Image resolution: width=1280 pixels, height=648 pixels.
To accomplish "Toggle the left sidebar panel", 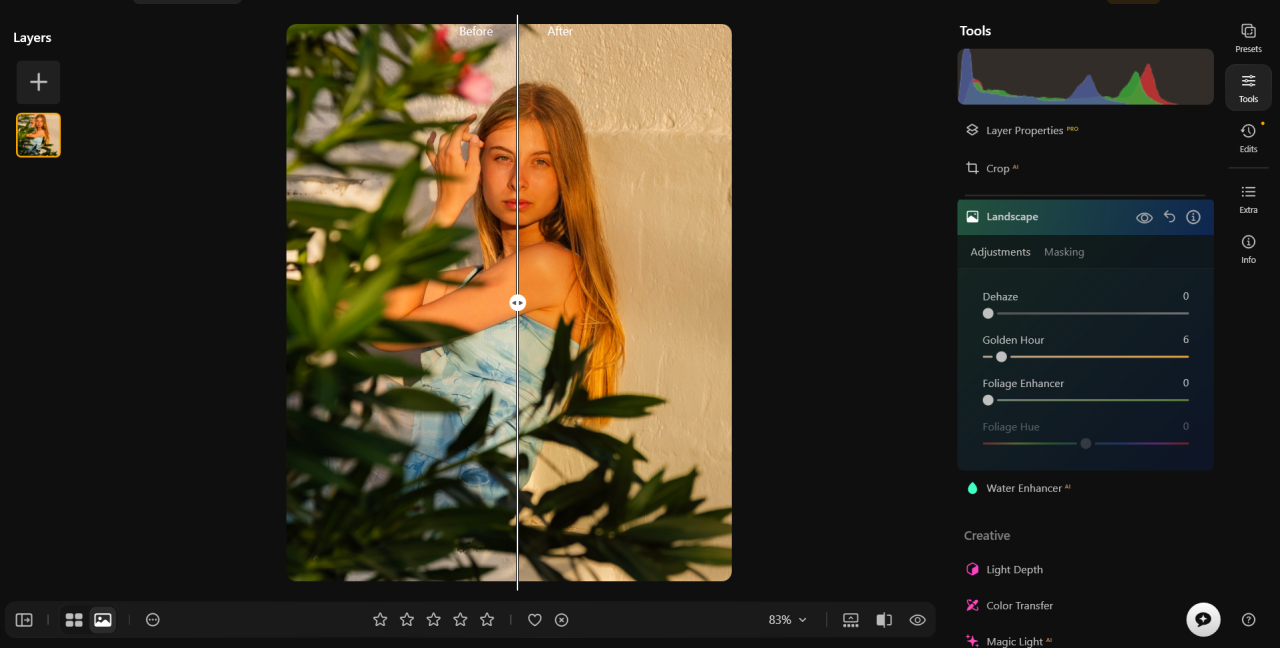I will point(24,620).
